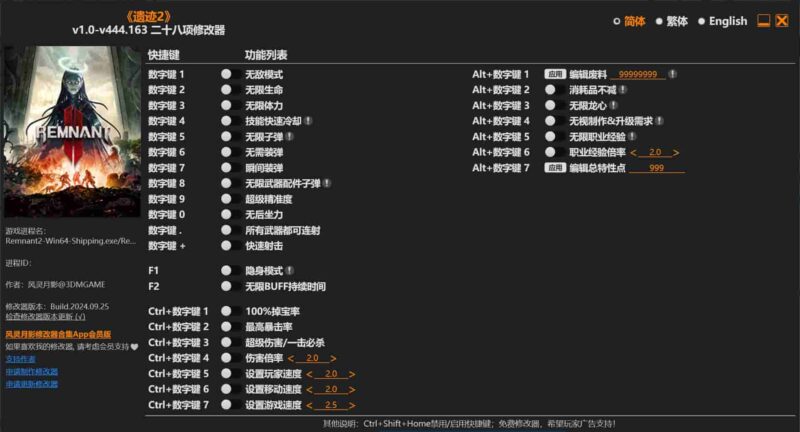Click hotkey label Alt+数字键 7
Viewport: 800px width, 432px height.
tap(501, 168)
